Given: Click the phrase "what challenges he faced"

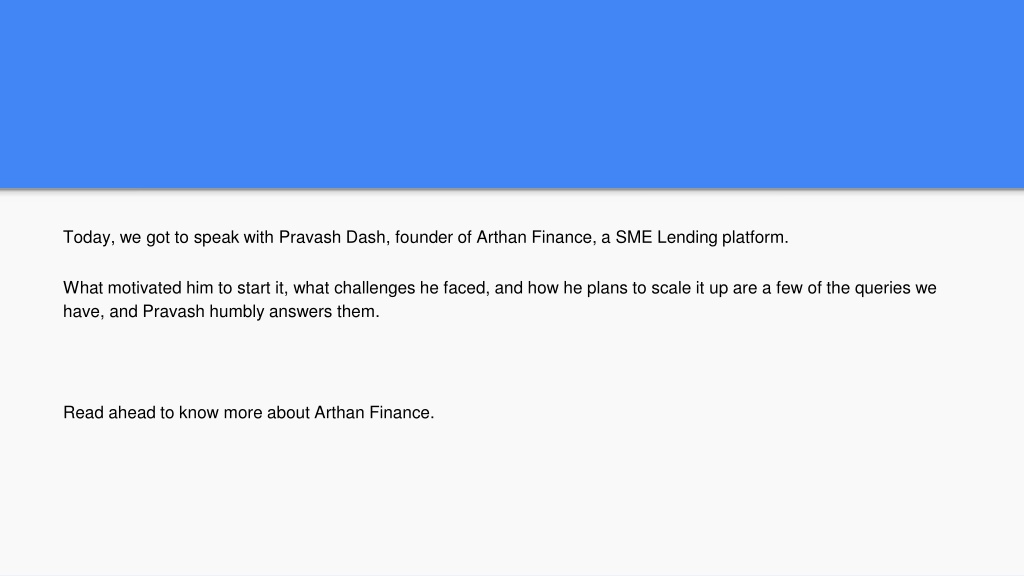Looking at the screenshot, I should tap(391, 288).
